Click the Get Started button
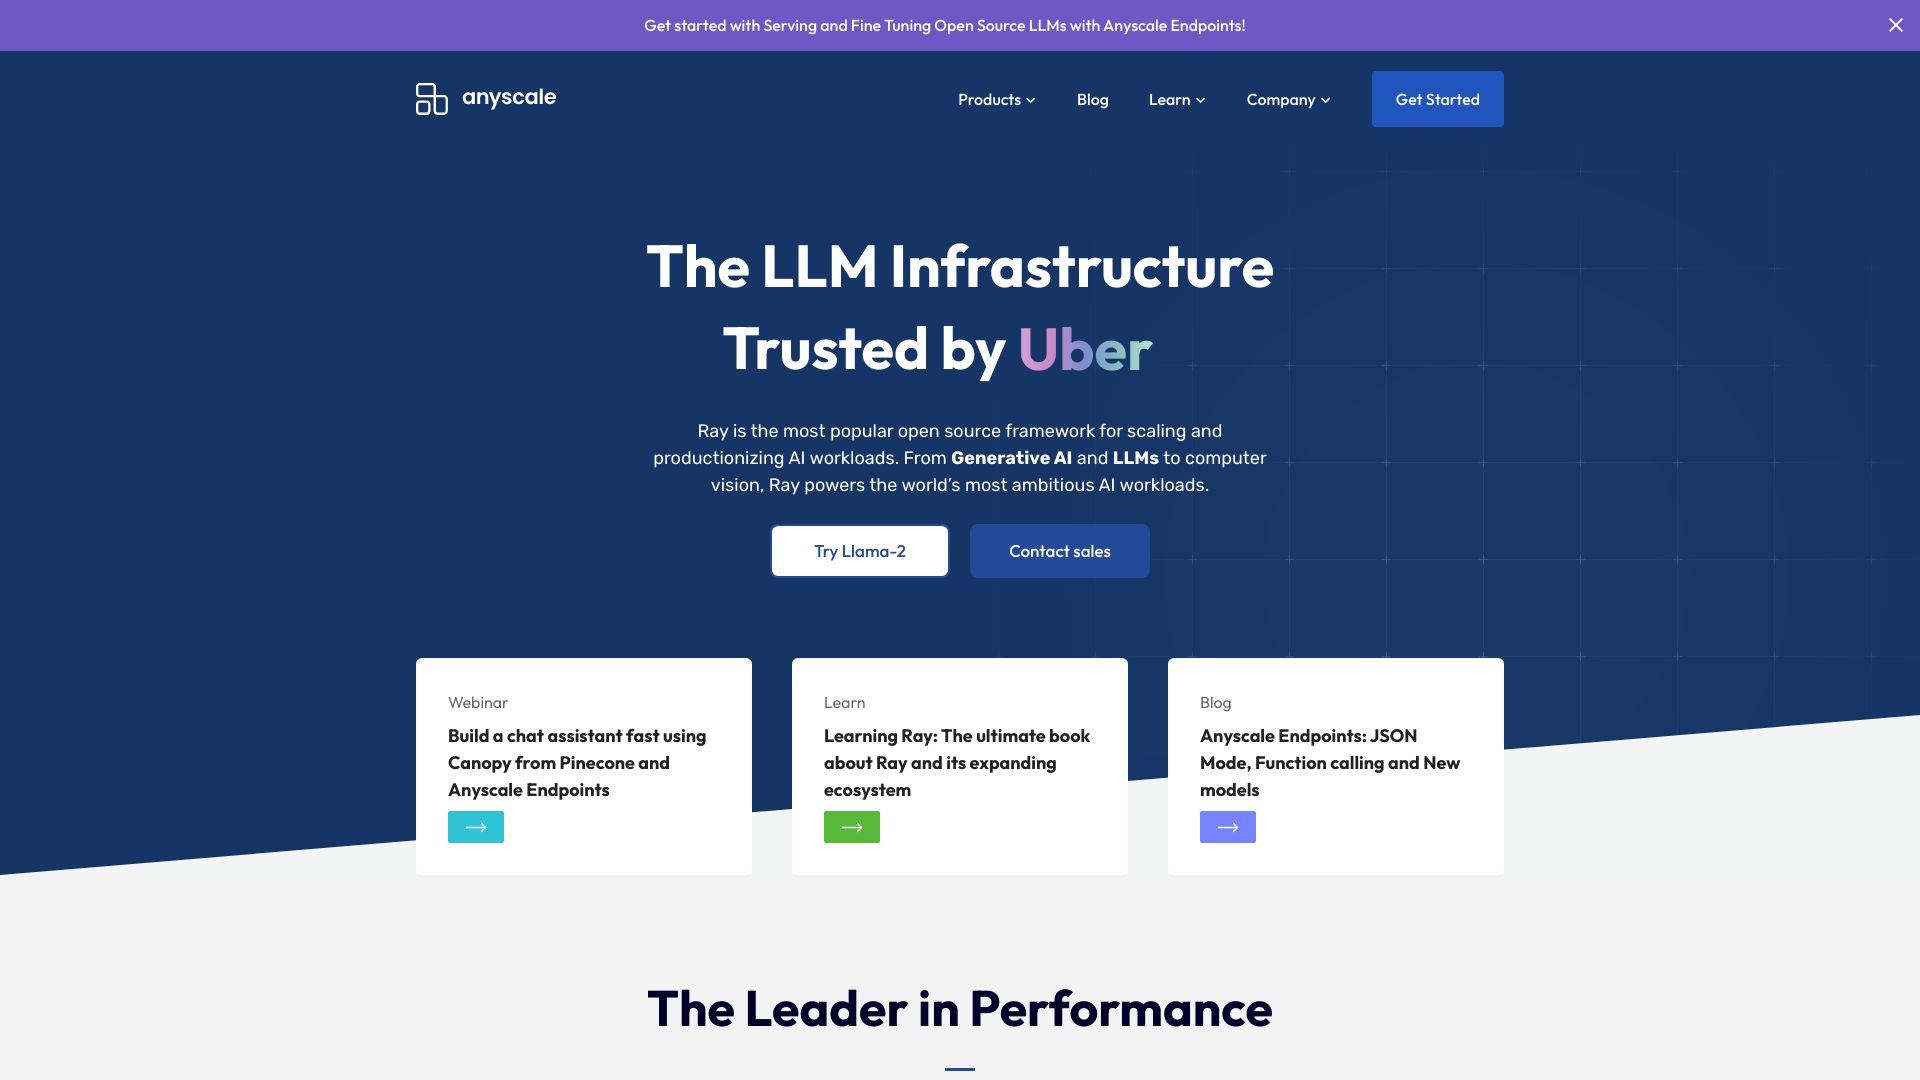Screen dimensions: 1920x1080 (x=1437, y=99)
